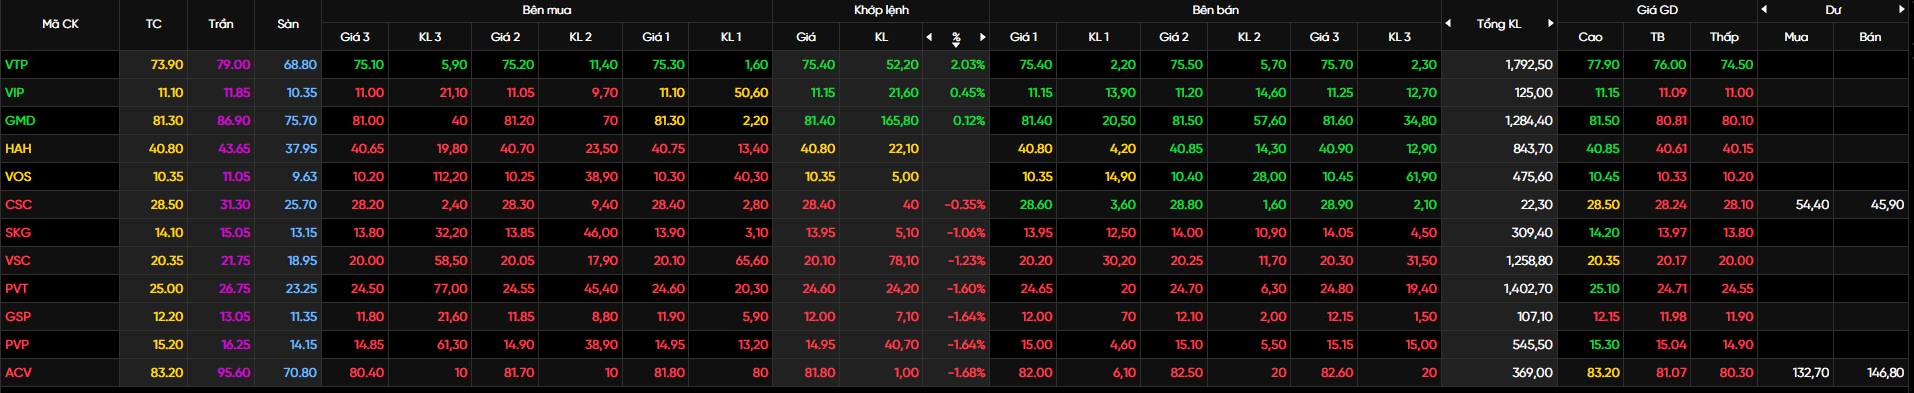Select the VTP ticker symbol
The height and width of the screenshot is (393, 1914).
pos(16,65)
